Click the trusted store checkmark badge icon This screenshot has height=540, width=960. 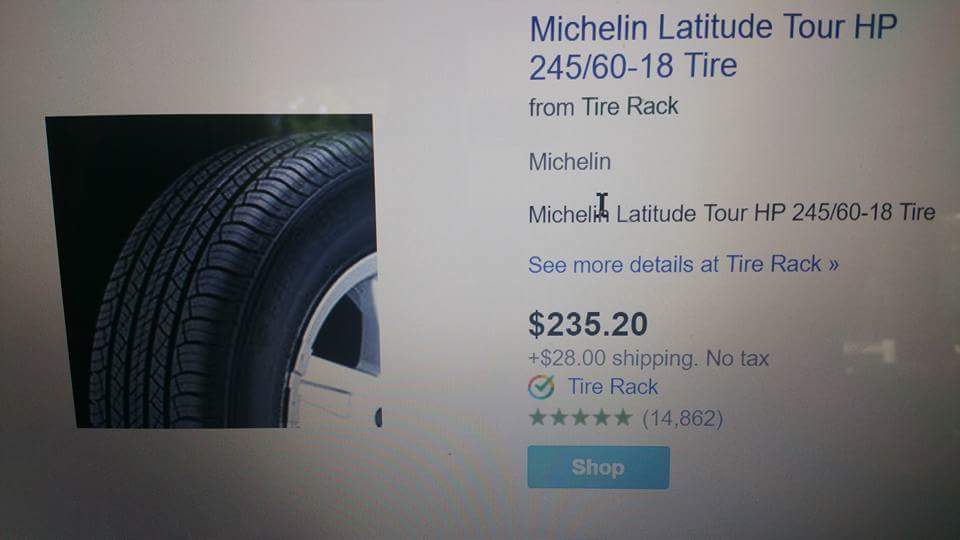541,387
